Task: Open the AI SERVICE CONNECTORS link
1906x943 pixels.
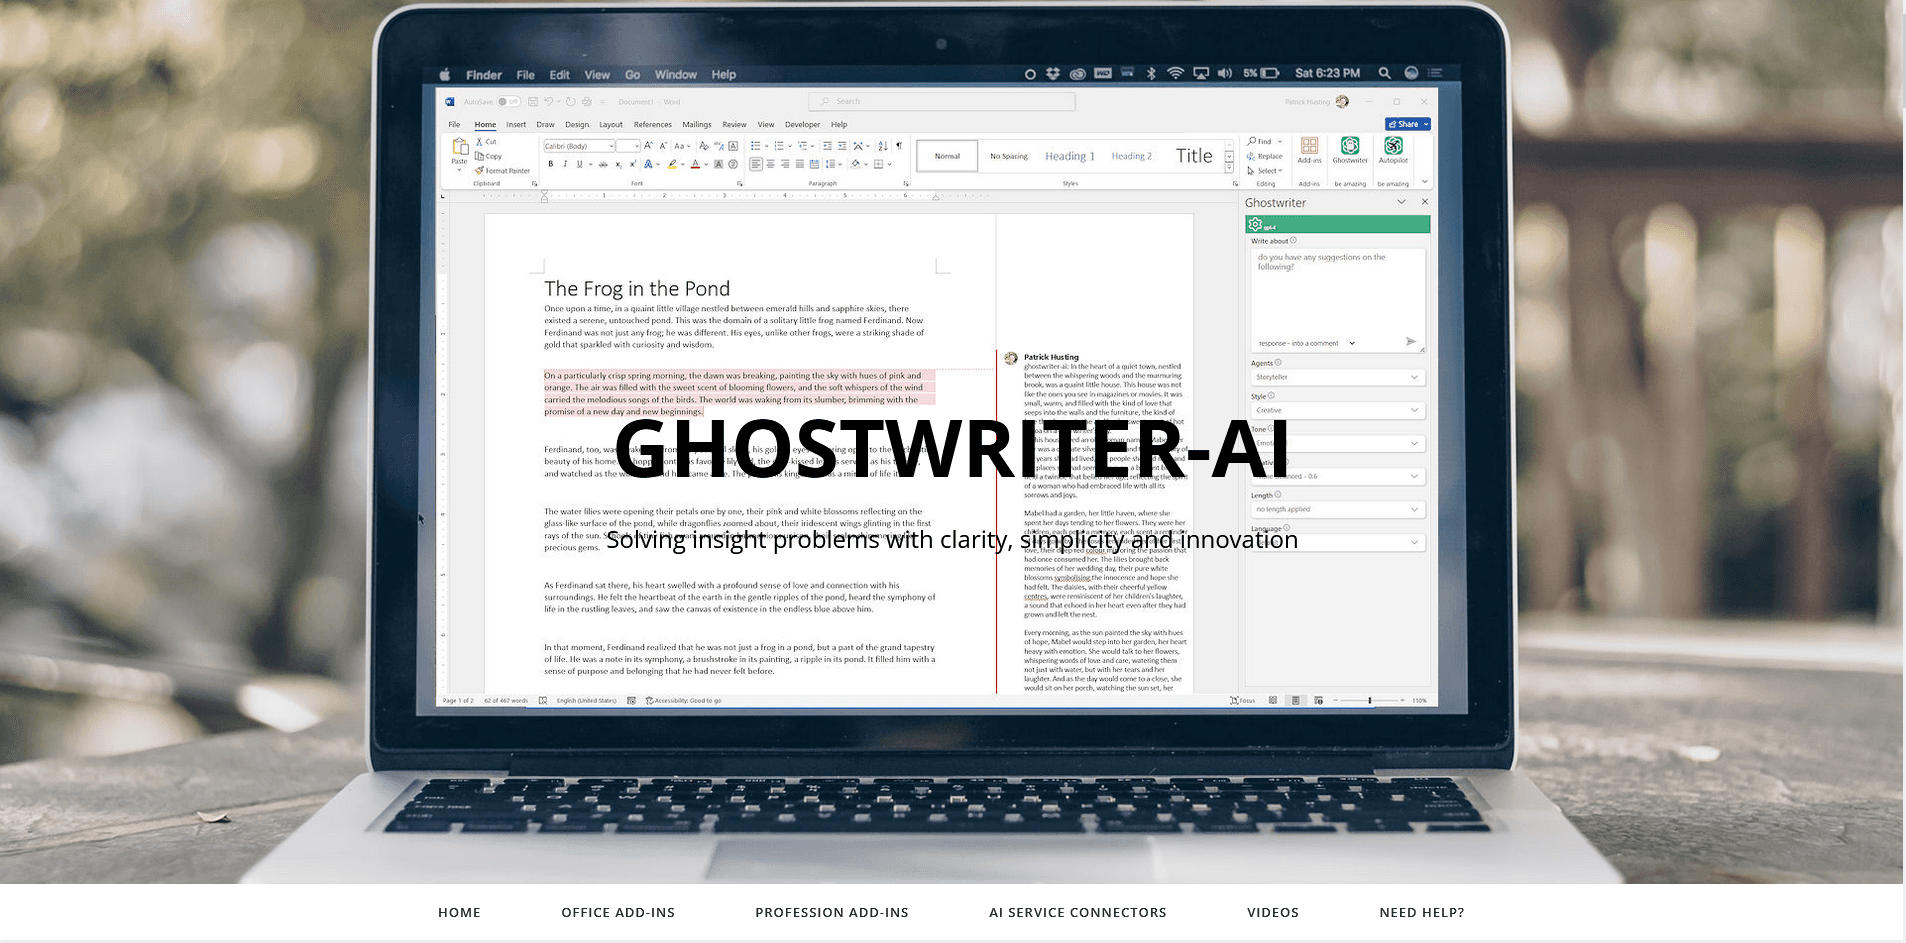Action: 1078,912
